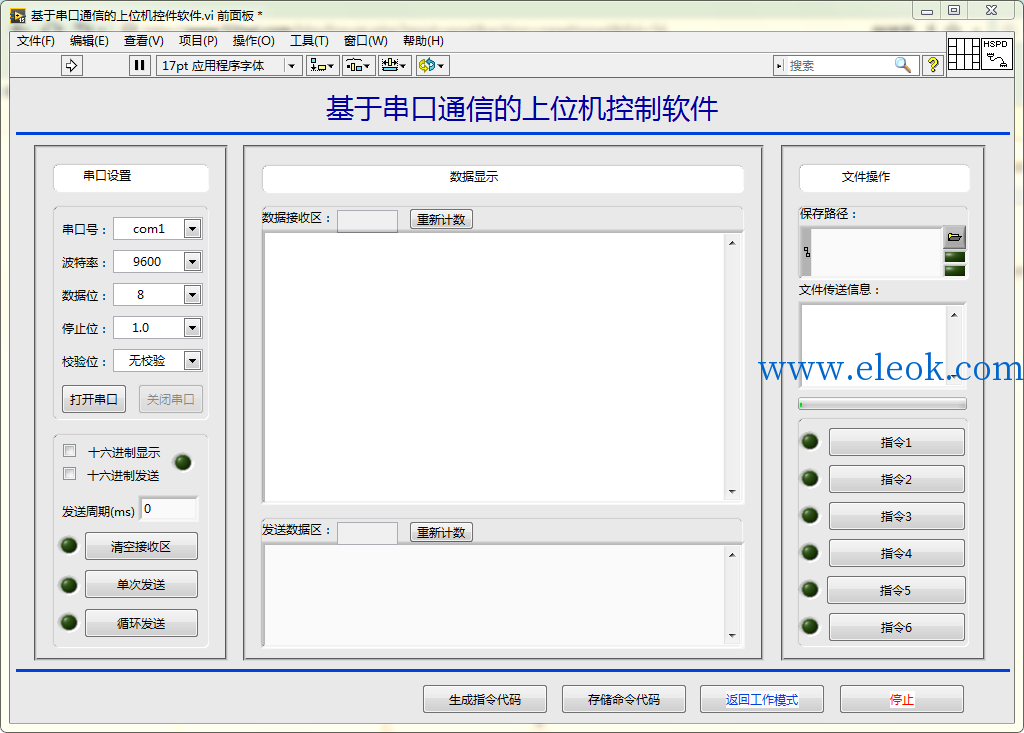Open the 操作(O) menu

253,41
